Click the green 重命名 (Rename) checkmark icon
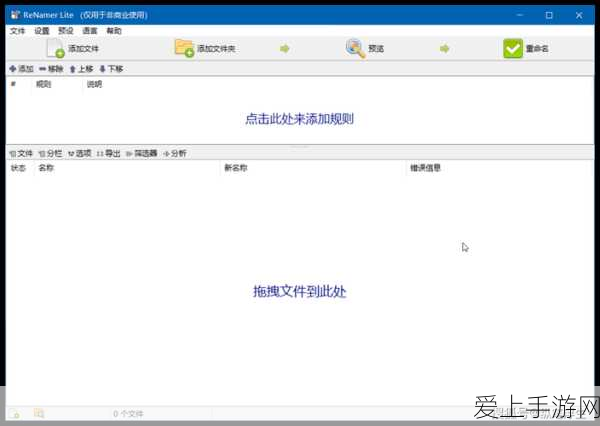 point(513,49)
